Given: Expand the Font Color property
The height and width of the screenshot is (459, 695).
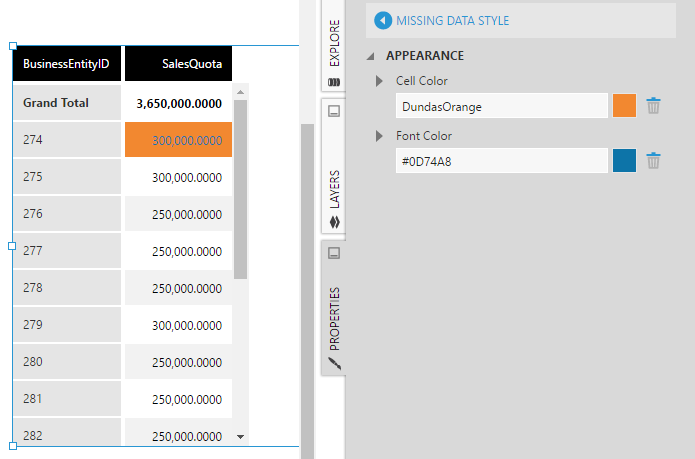Looking at the screenshot, I should click(379, 136).
